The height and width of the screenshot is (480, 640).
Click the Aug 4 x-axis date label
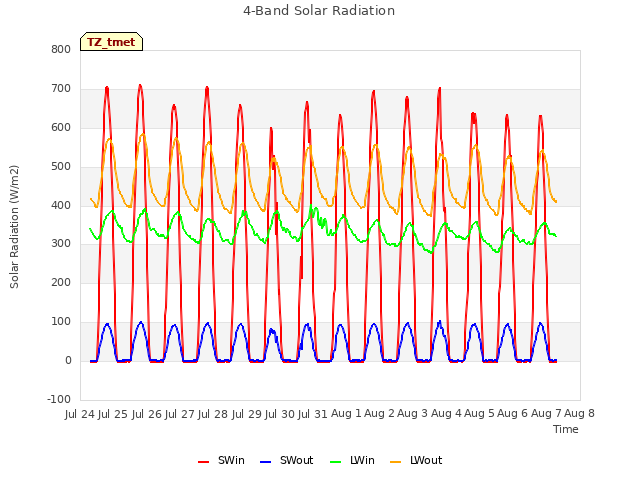coord(446,414)
